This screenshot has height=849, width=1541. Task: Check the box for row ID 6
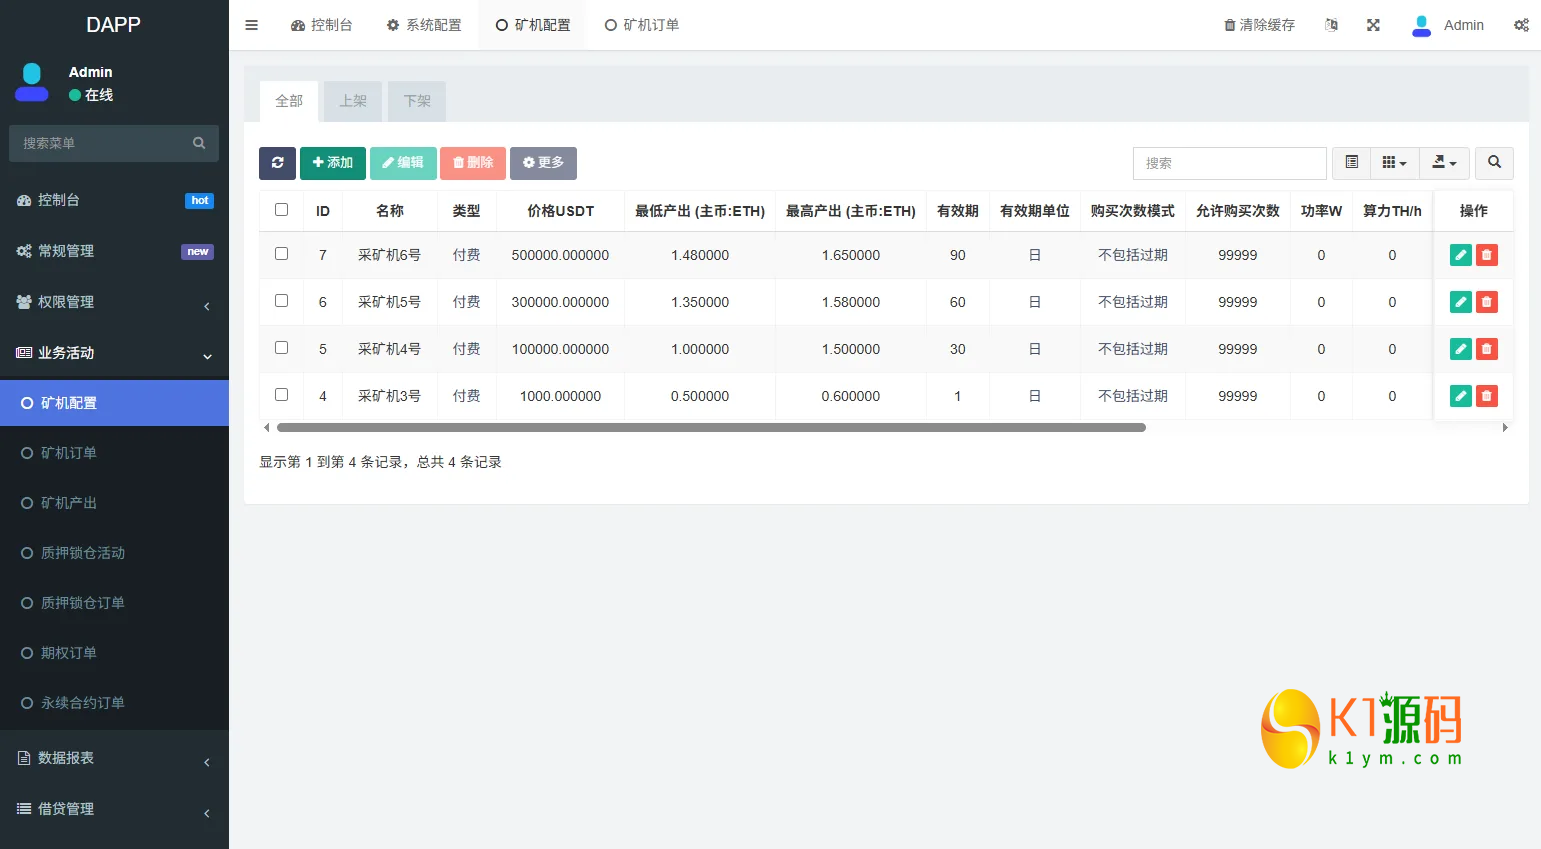(x=281, y=301)
